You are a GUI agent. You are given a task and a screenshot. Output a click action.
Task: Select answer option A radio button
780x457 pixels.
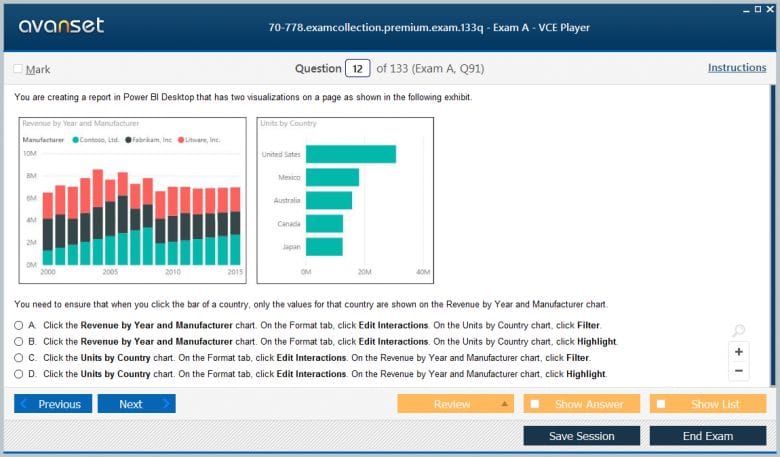pos(18,325)
